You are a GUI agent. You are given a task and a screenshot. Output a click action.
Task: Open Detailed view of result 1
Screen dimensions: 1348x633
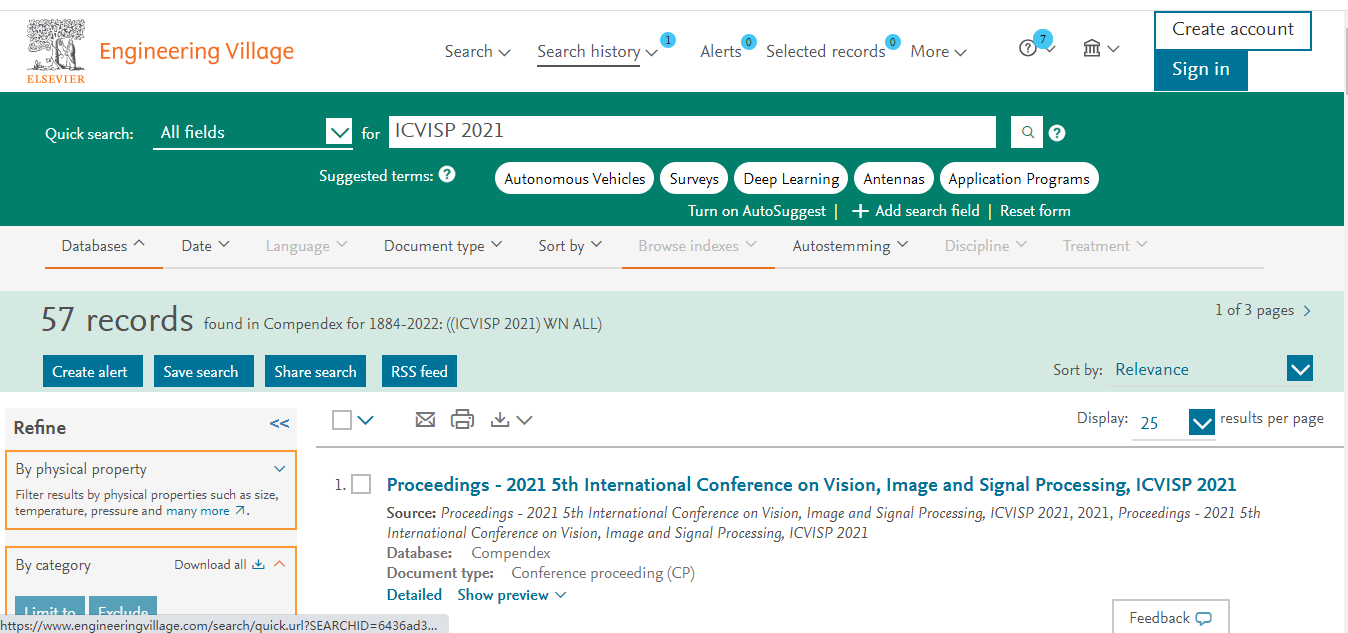(414, 595)
